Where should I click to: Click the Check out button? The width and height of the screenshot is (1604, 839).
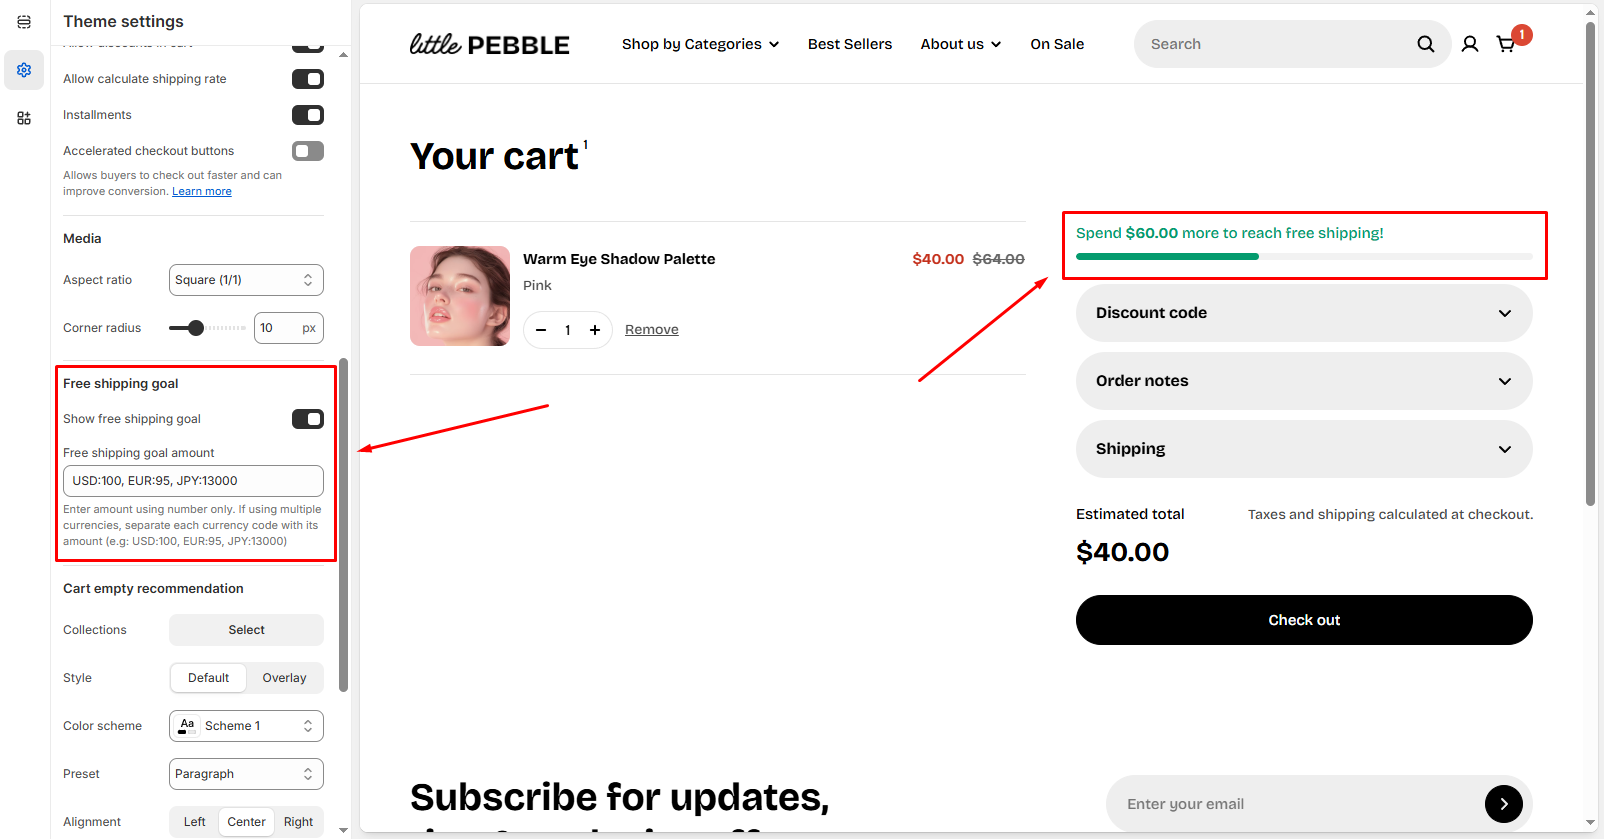[1303, 620]
